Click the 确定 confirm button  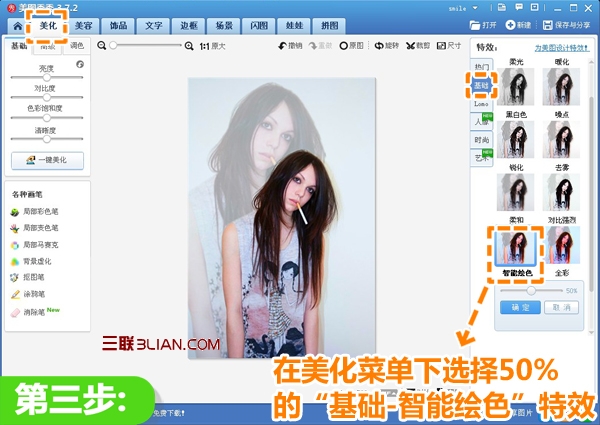(x=520, y=308)
